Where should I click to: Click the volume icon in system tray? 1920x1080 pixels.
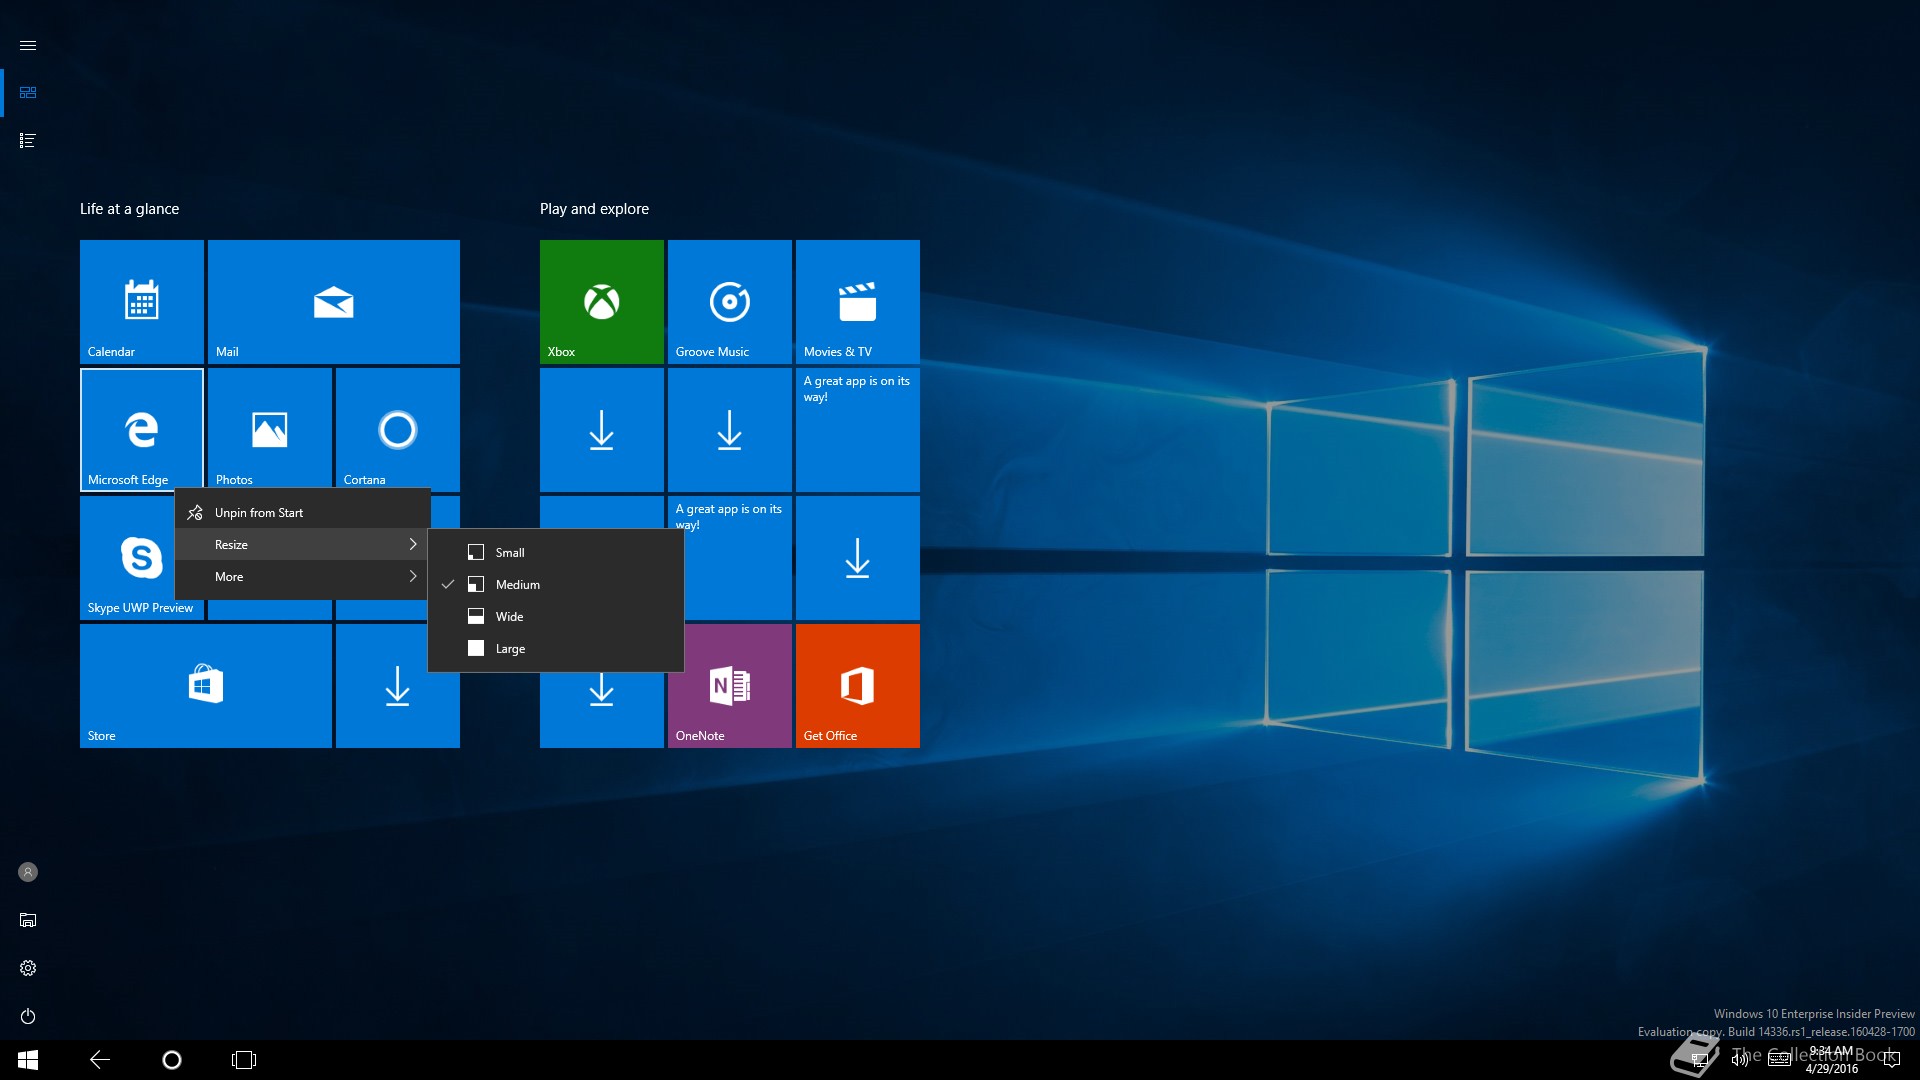point(1740,1060)
